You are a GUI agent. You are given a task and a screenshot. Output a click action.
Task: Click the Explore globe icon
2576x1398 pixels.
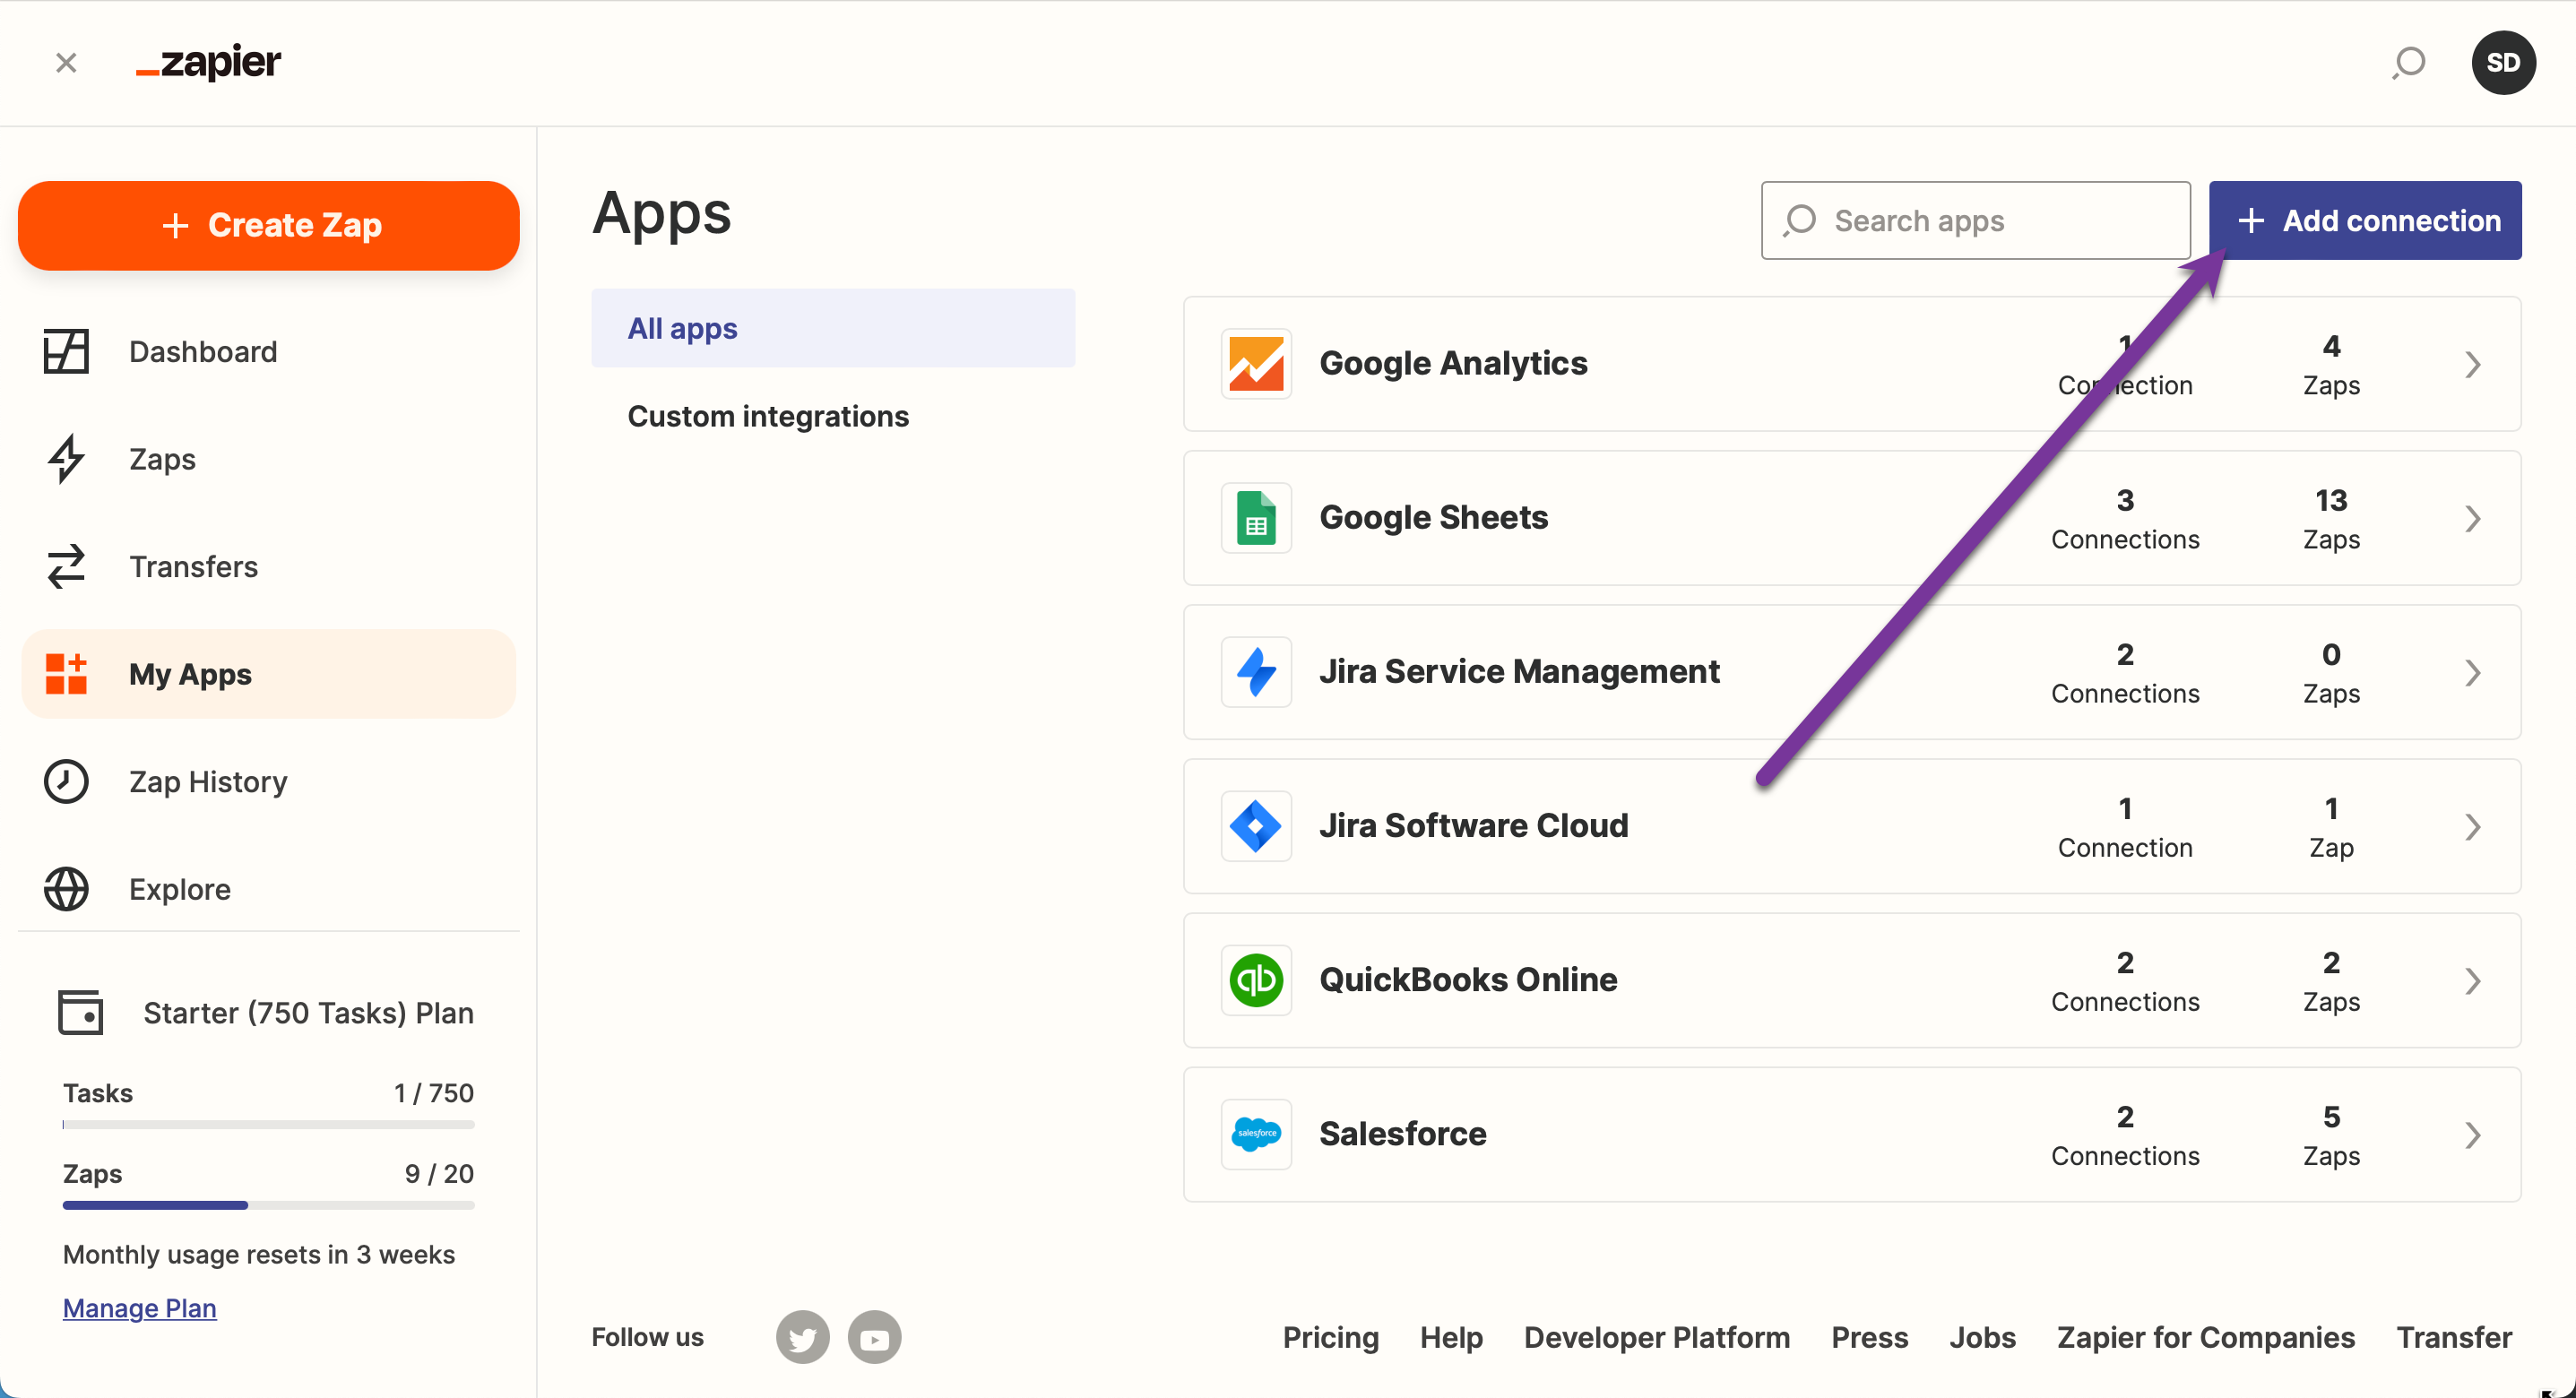(66, 889)
